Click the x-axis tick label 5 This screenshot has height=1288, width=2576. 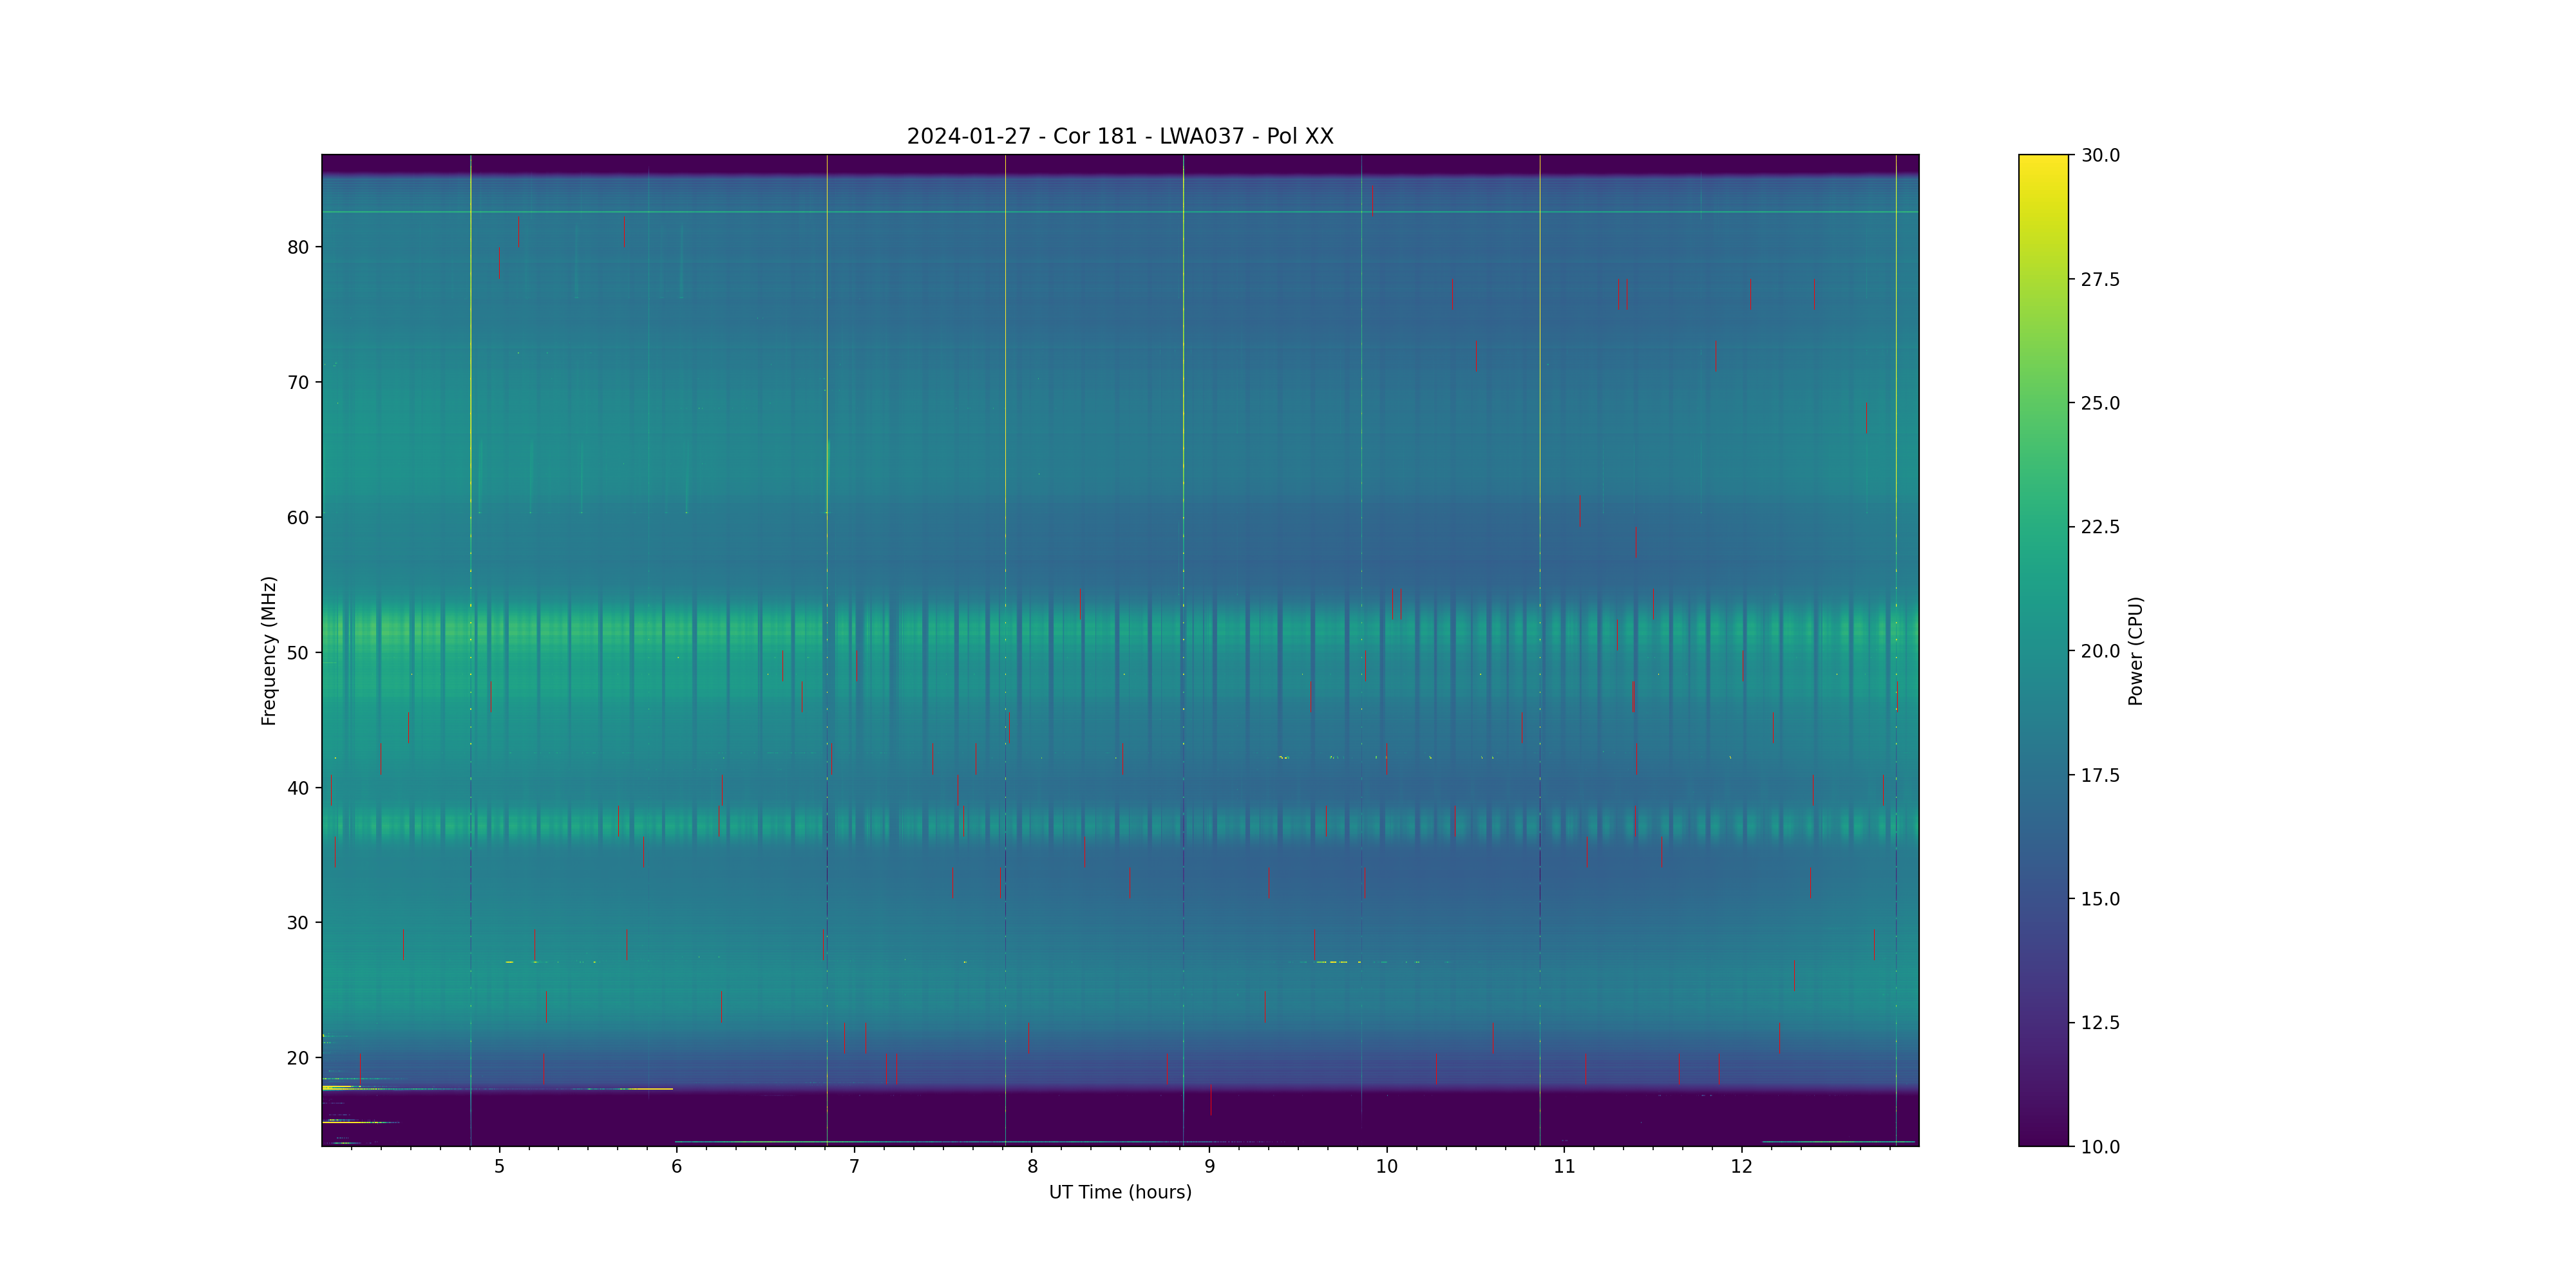[x=499, y=1166]
